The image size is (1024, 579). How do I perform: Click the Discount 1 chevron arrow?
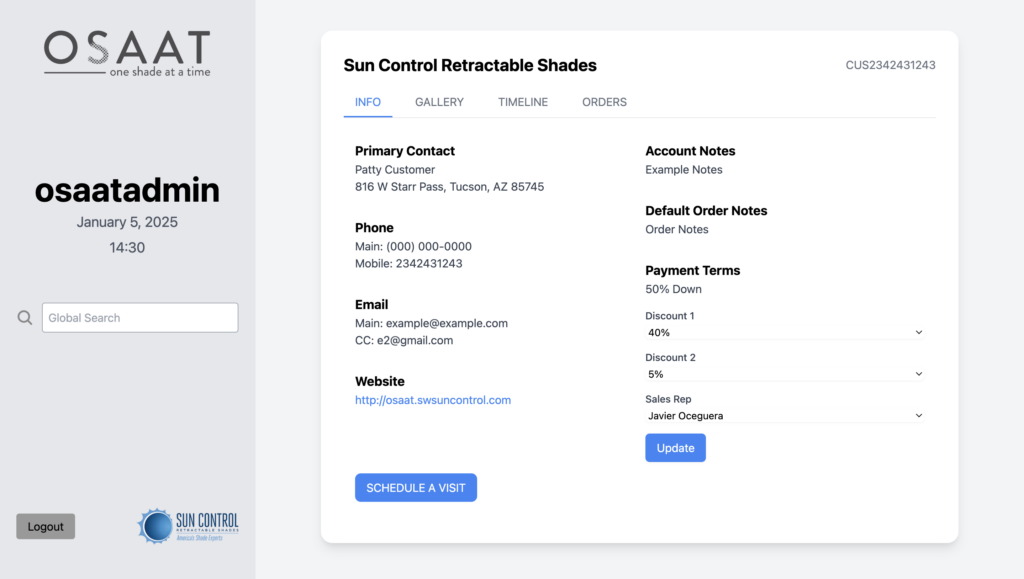(918, 332)
